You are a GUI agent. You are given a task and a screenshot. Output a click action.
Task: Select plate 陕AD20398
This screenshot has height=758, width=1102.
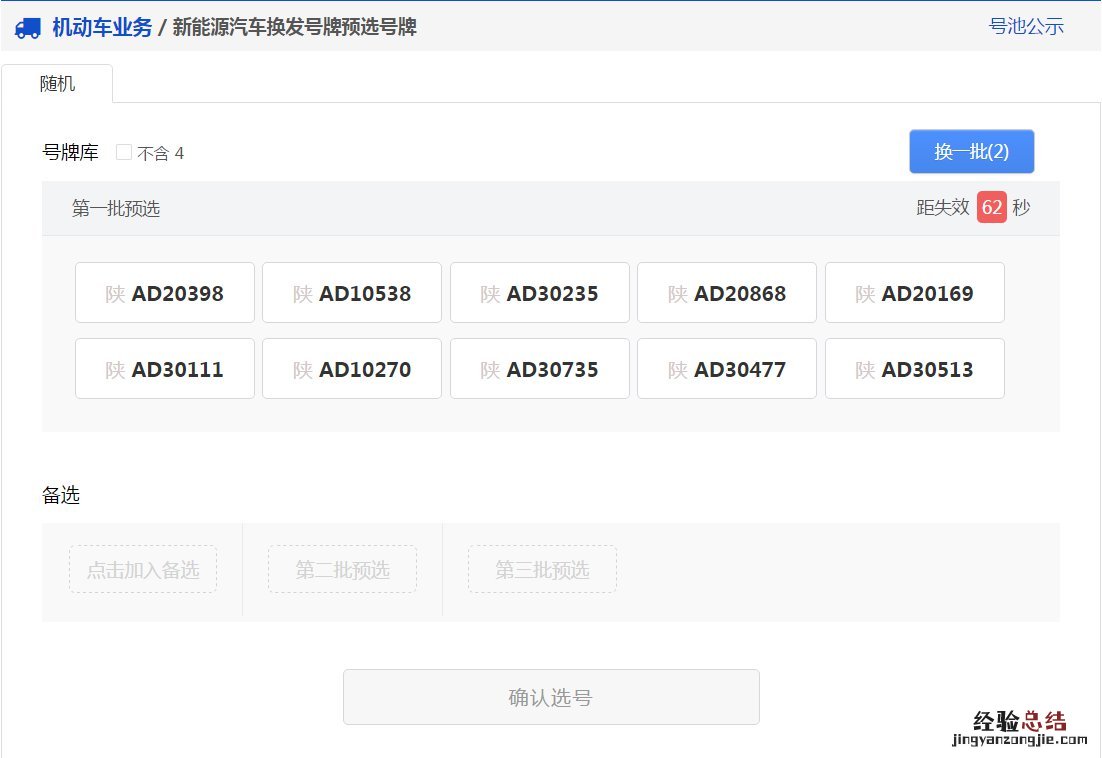pos(164,292)
